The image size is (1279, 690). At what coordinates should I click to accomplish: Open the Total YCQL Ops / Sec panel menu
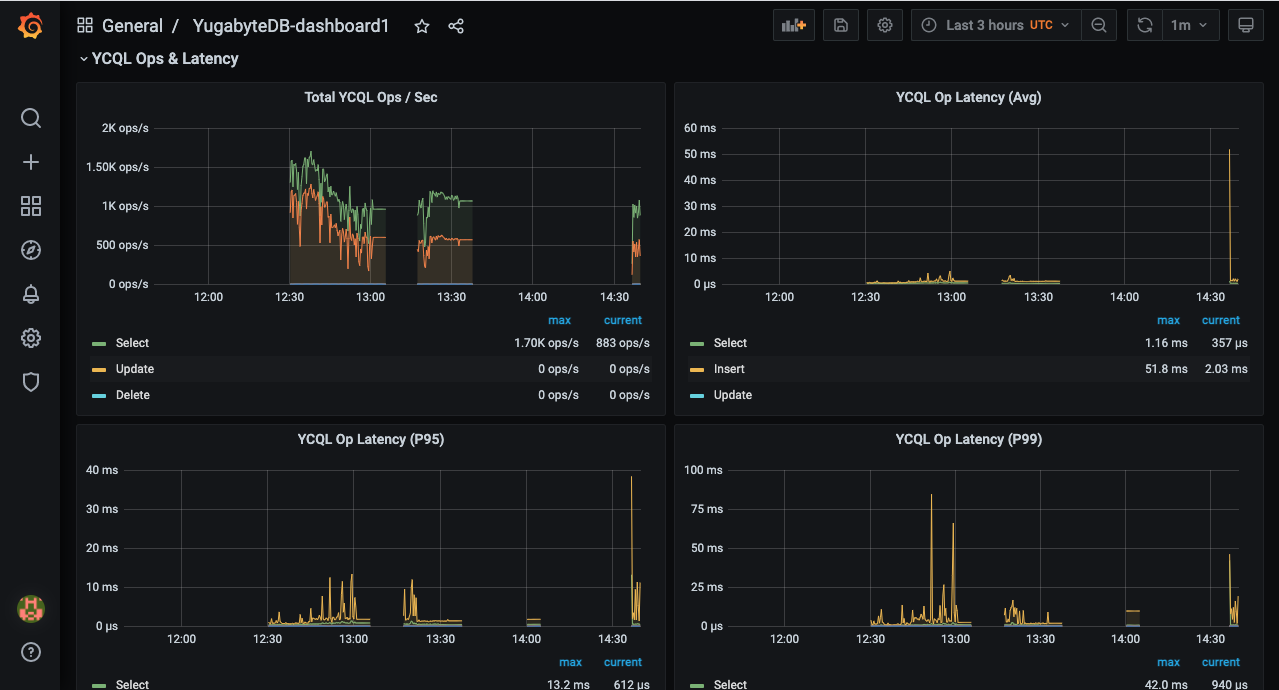370,97
